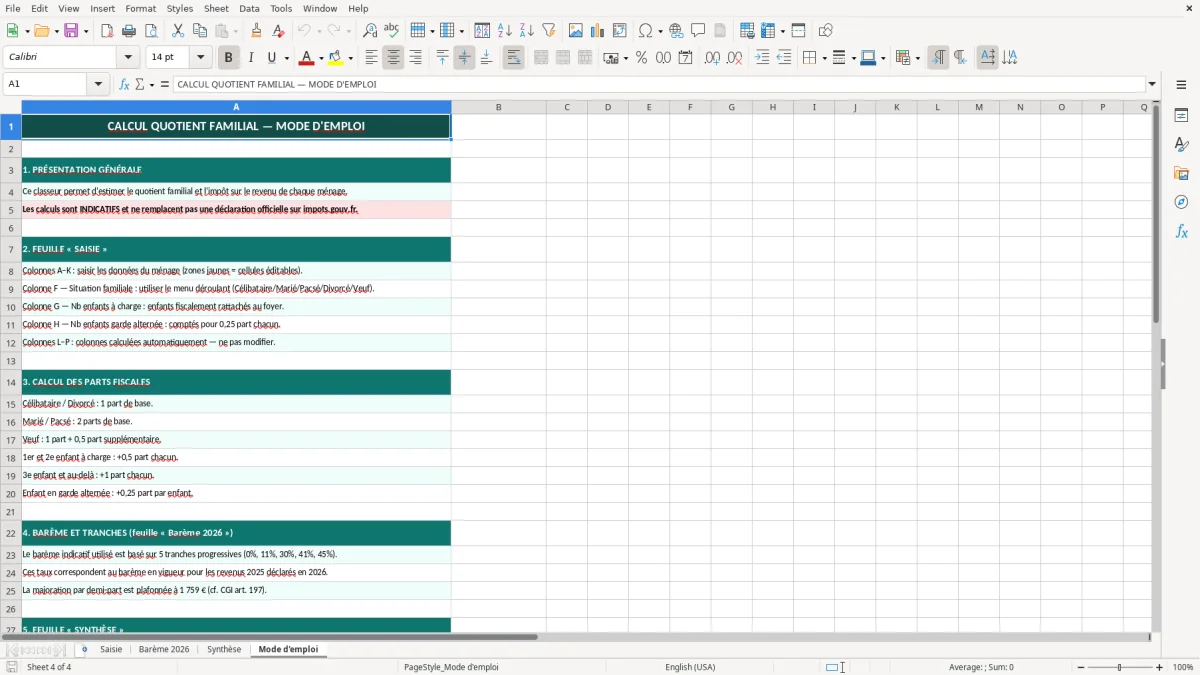This screenshot has width=1200, height=675.
Task: Open Find and Replace
Action: coord(370,31)
